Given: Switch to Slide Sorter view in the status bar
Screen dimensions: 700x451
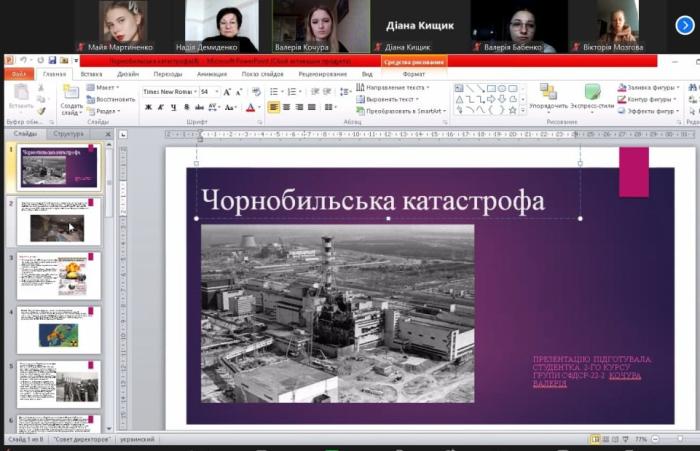Looking at the screenshot, I should 606,439.
